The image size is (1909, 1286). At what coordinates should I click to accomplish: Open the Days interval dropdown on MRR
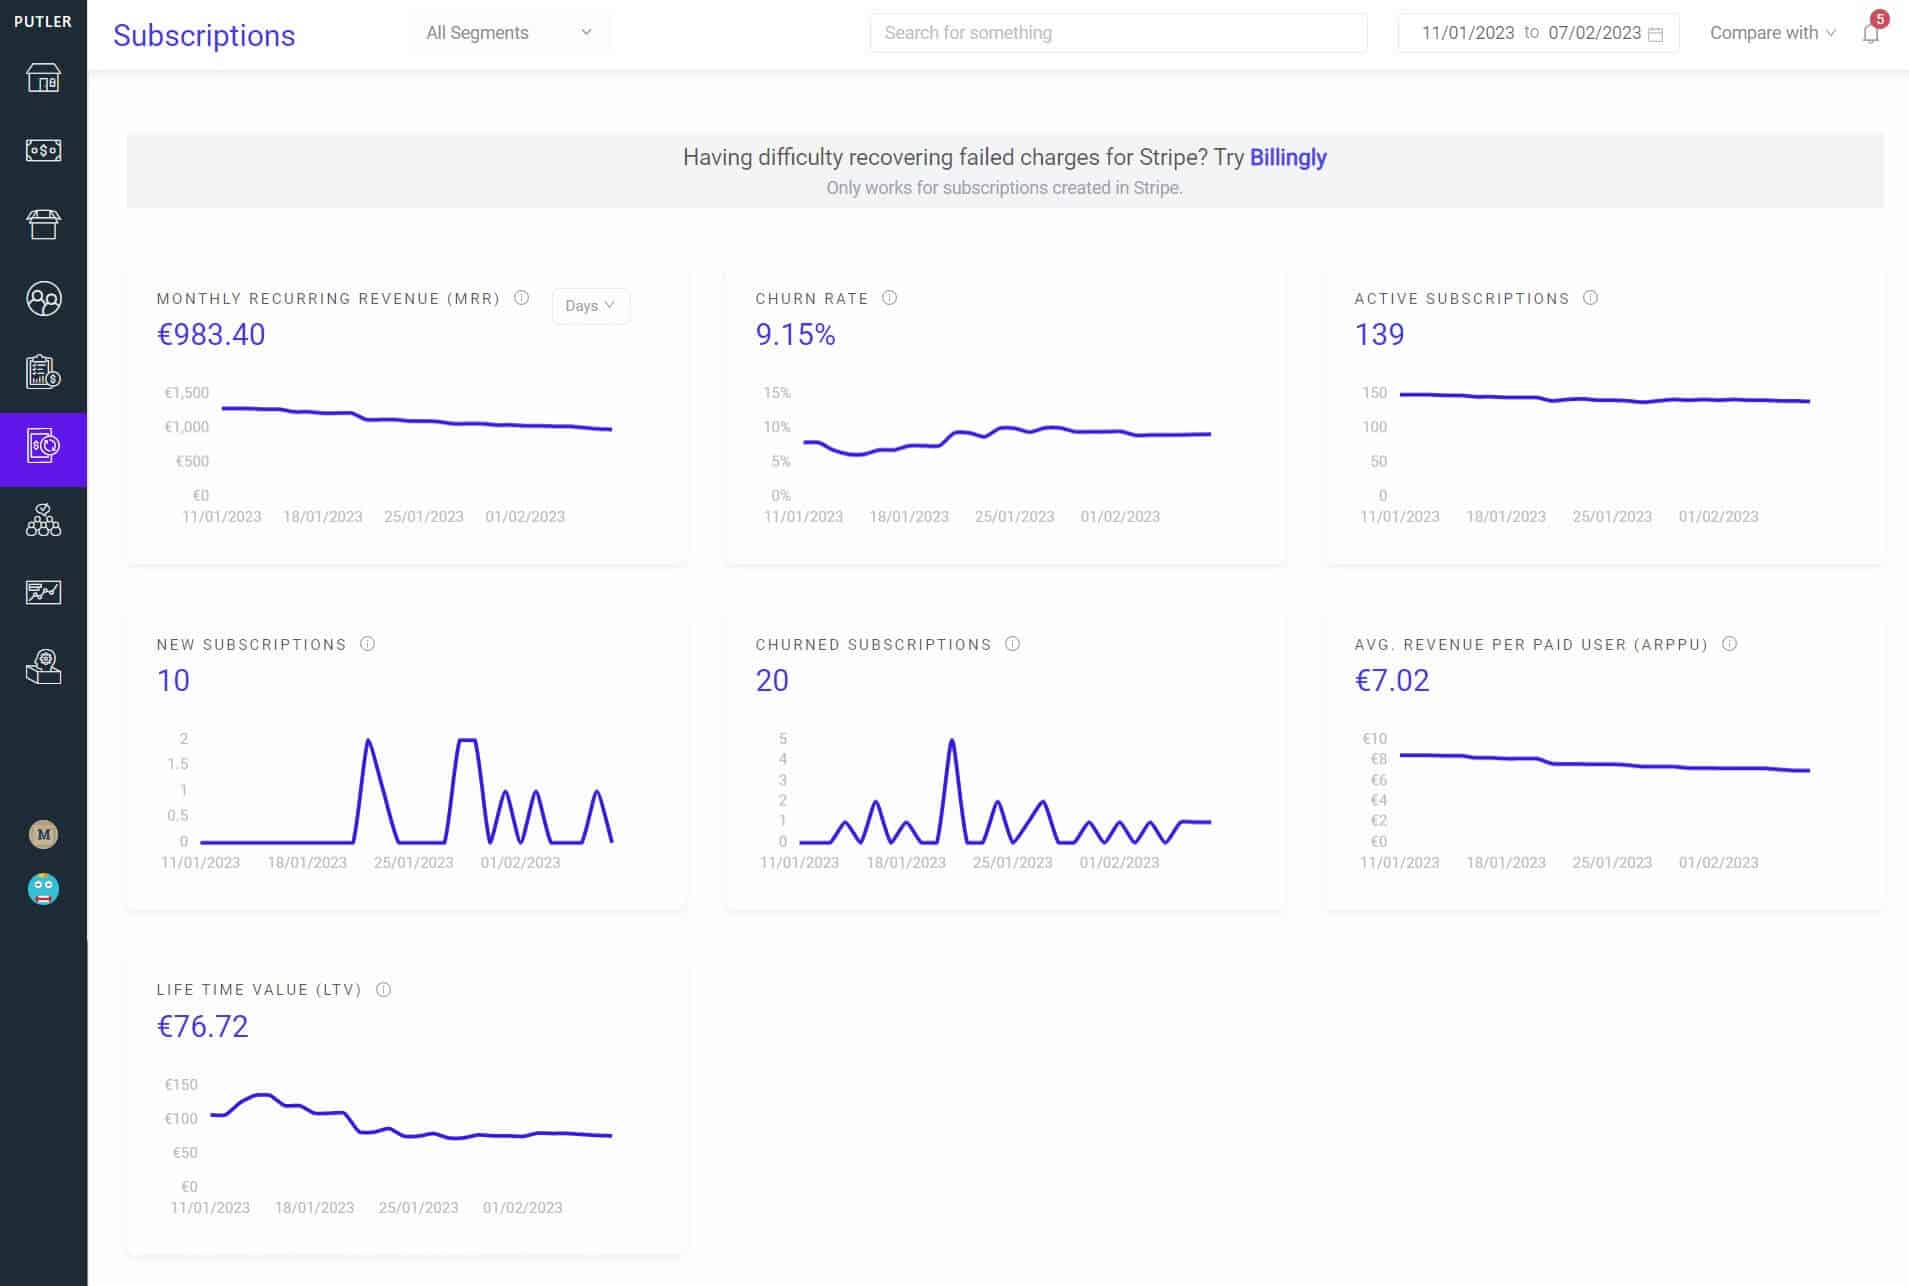click(590, 306)
